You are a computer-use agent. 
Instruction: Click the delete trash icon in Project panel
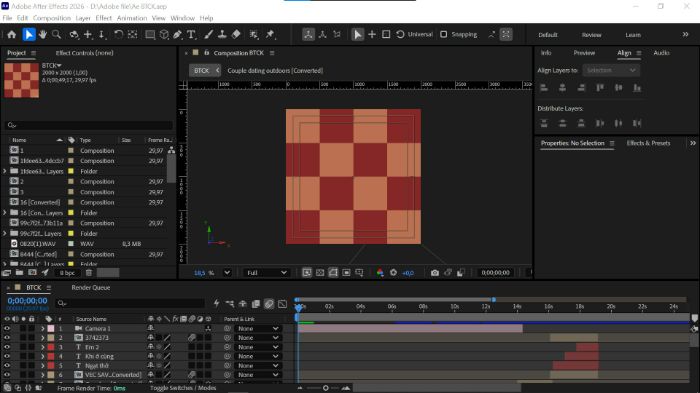(89, 272)
